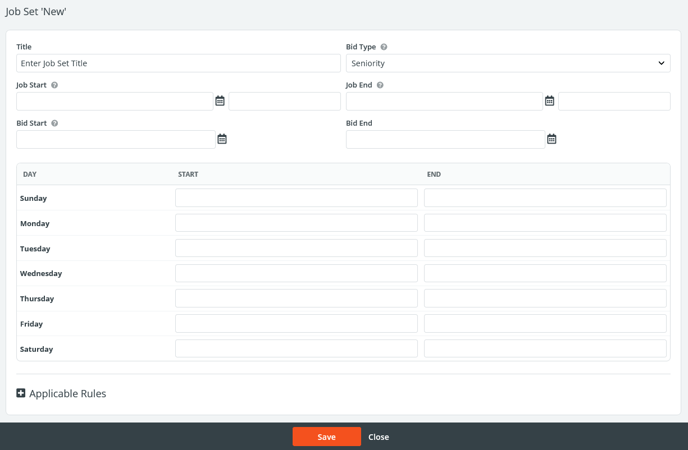Click the Sunday start time field
This screenshot has width=688, height=450.
(296, 198)
